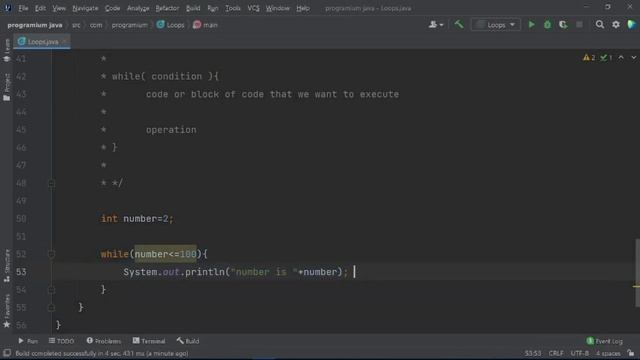Click the Loops class breadcrumb

click(x=171, y=25)
